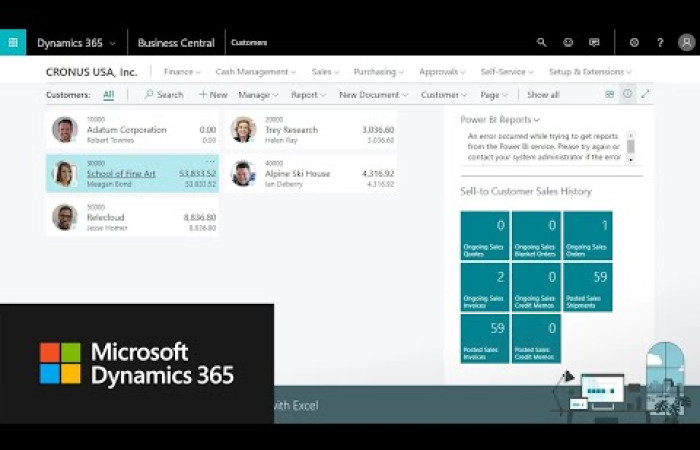Viewport: 700px width, 450px height.
Task: Toggle the FactBox information pane icon
Action: 627,94
